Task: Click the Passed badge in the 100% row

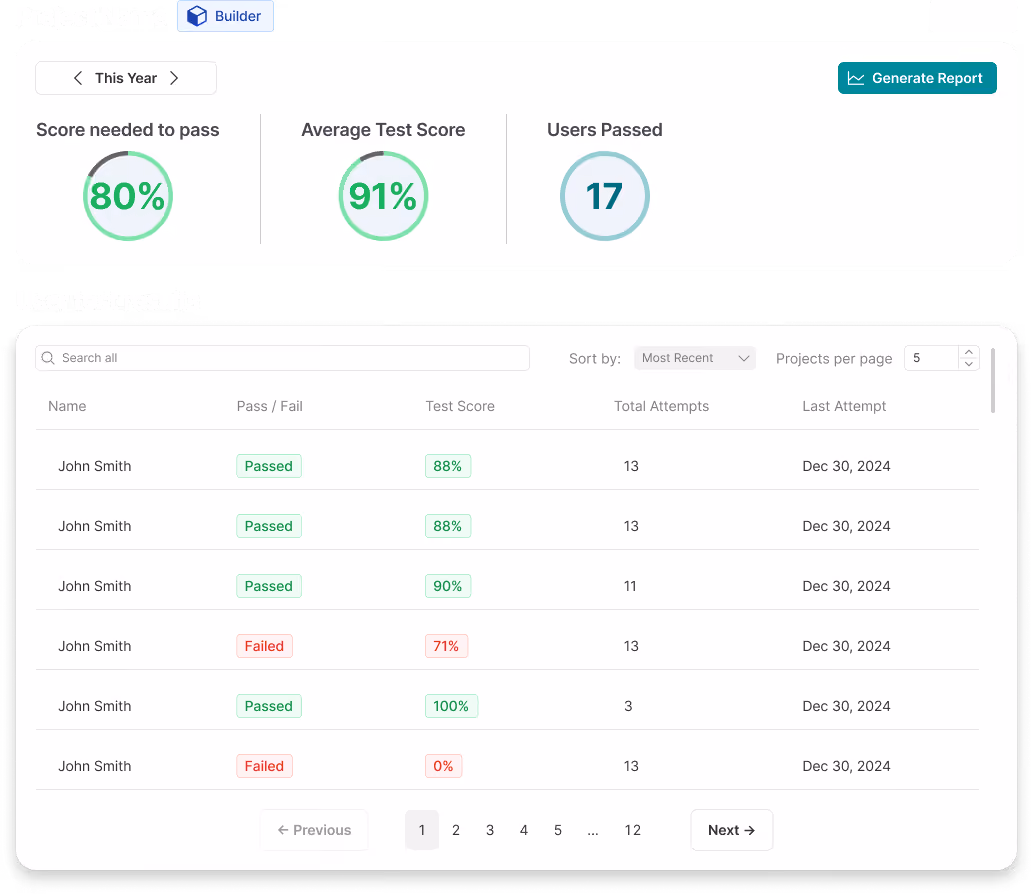Action: (x=269, y=706)
